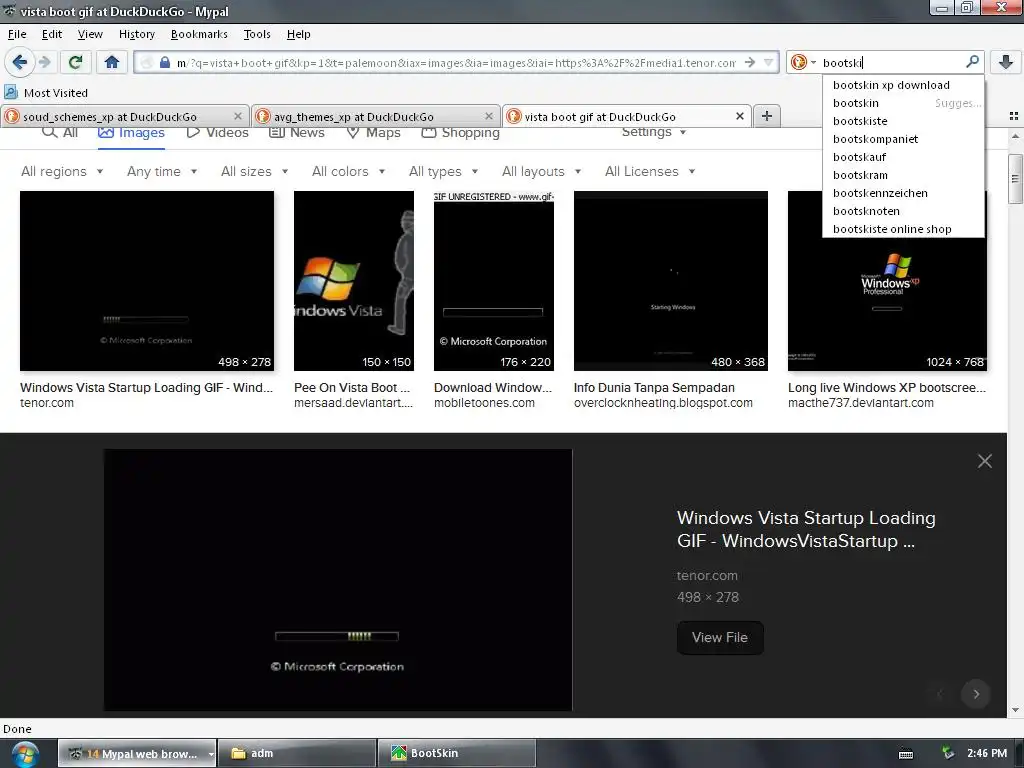Image resolution: width=1024 pixels, height=768 pixels.
Task: Click the Go arrow in address bar
Action: (x=750, y=63)
